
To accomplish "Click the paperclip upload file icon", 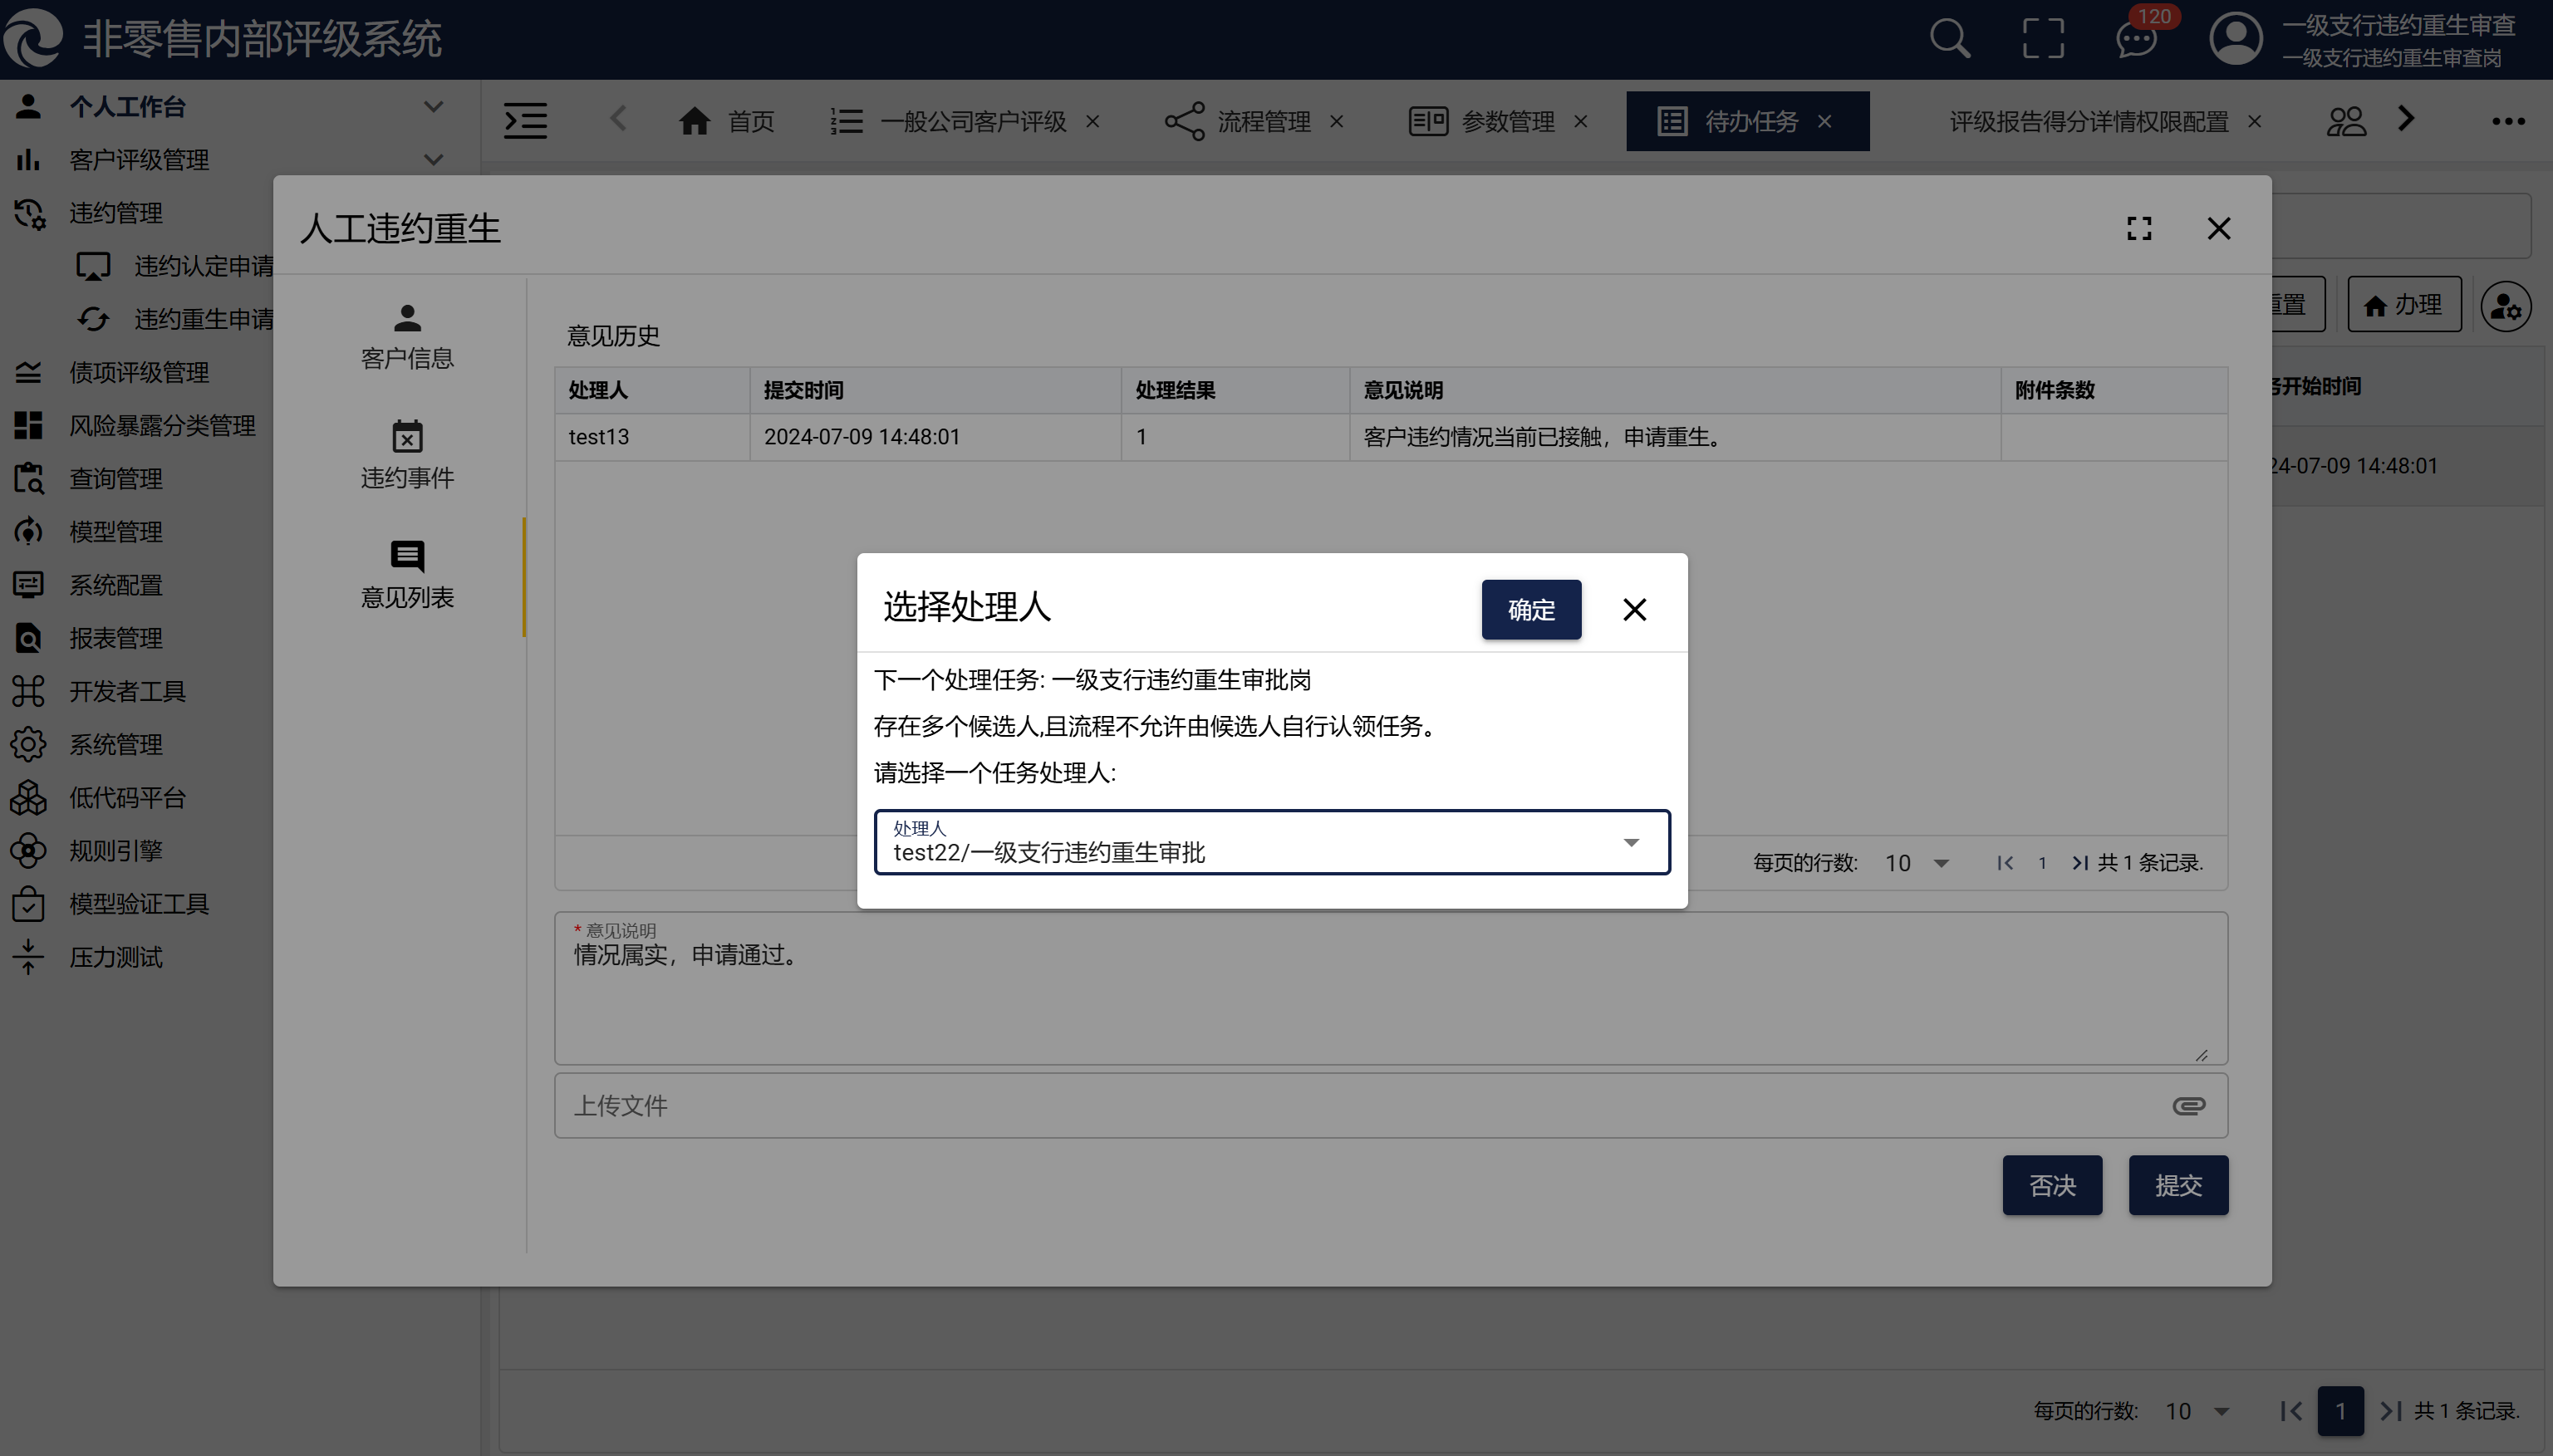I will 2188,1105.
